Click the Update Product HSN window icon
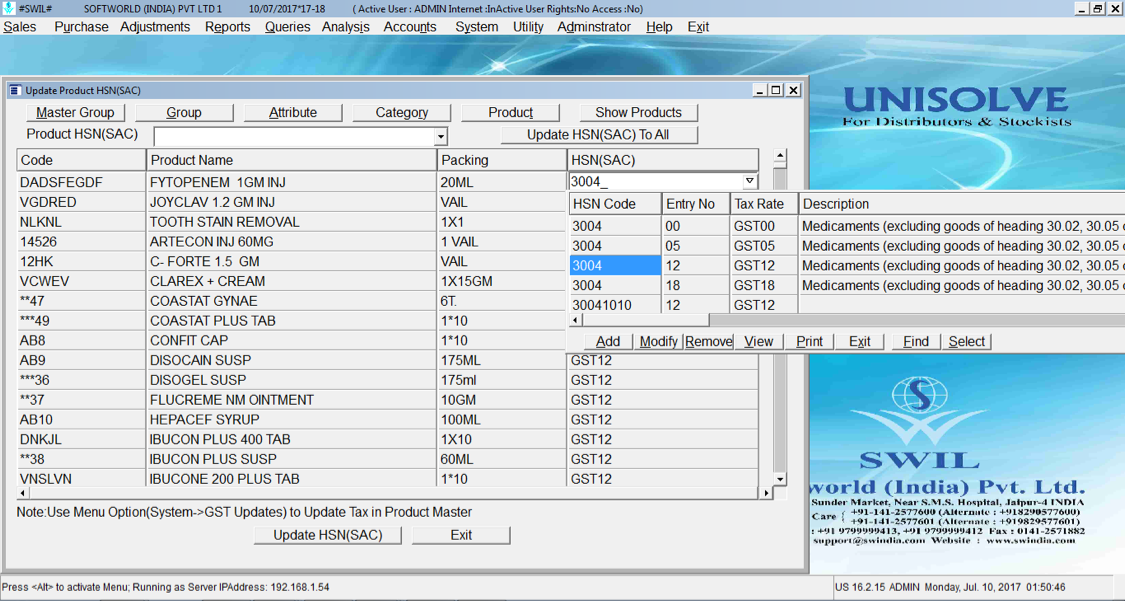The image size is (1125, 601). coord(15,90)
